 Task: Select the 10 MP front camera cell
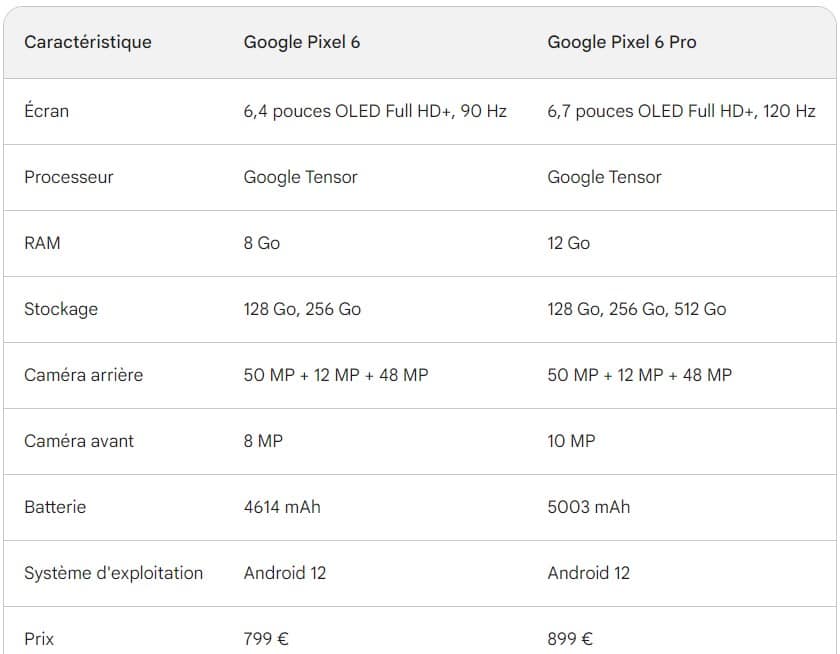(571, 441)
